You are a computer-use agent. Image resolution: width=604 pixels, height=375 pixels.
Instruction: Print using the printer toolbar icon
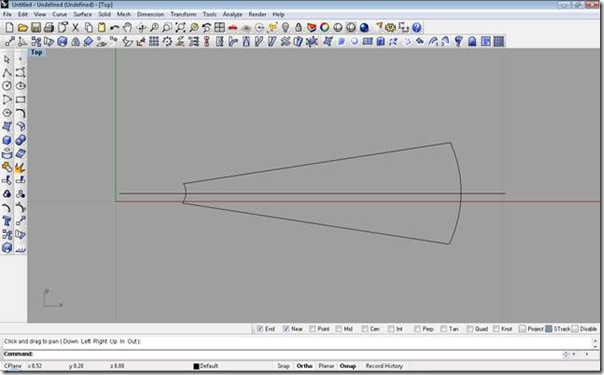[x=49, y=27]
